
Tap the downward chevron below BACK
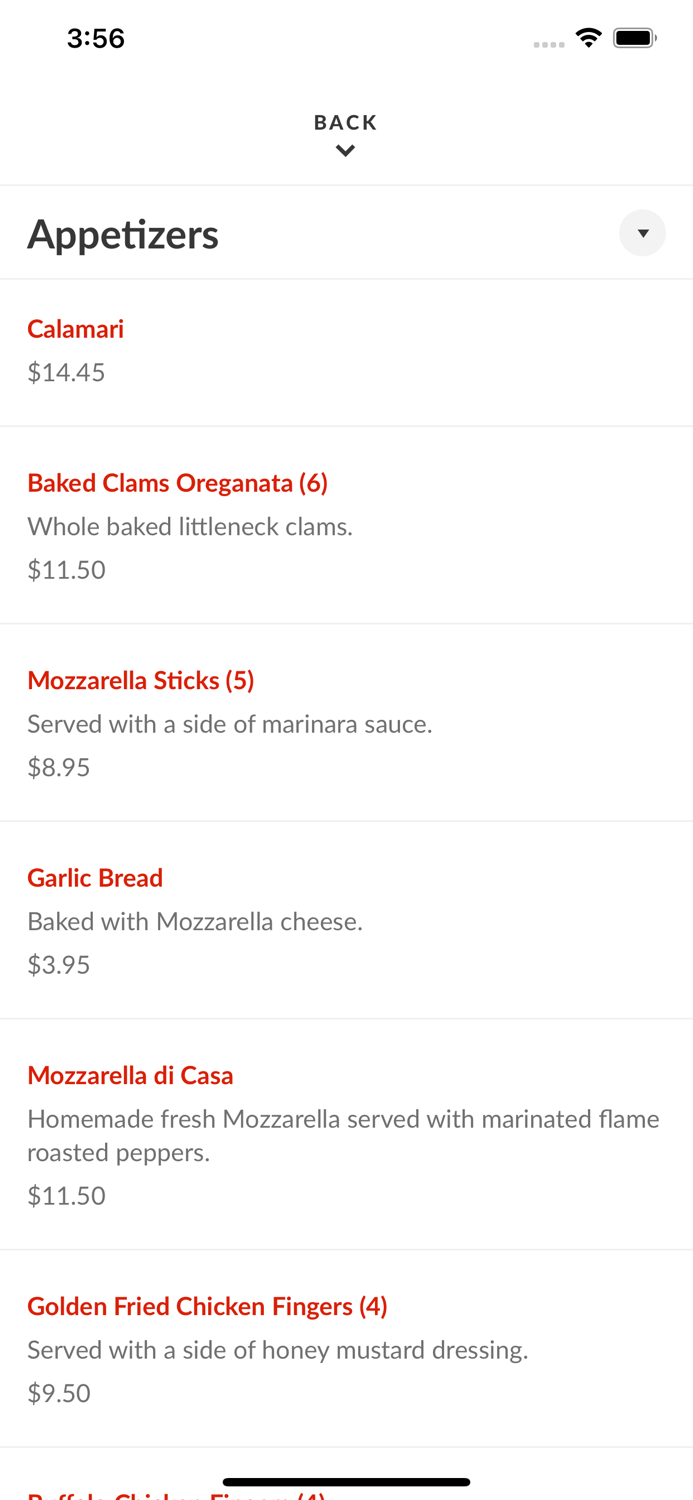coord(345,149)
